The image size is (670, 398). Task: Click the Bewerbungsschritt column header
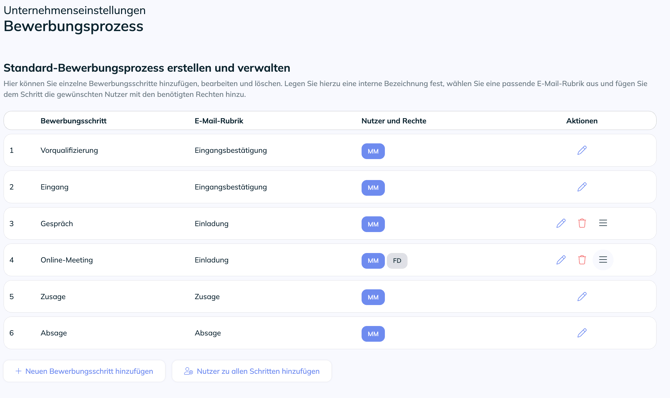click(73, 121)
